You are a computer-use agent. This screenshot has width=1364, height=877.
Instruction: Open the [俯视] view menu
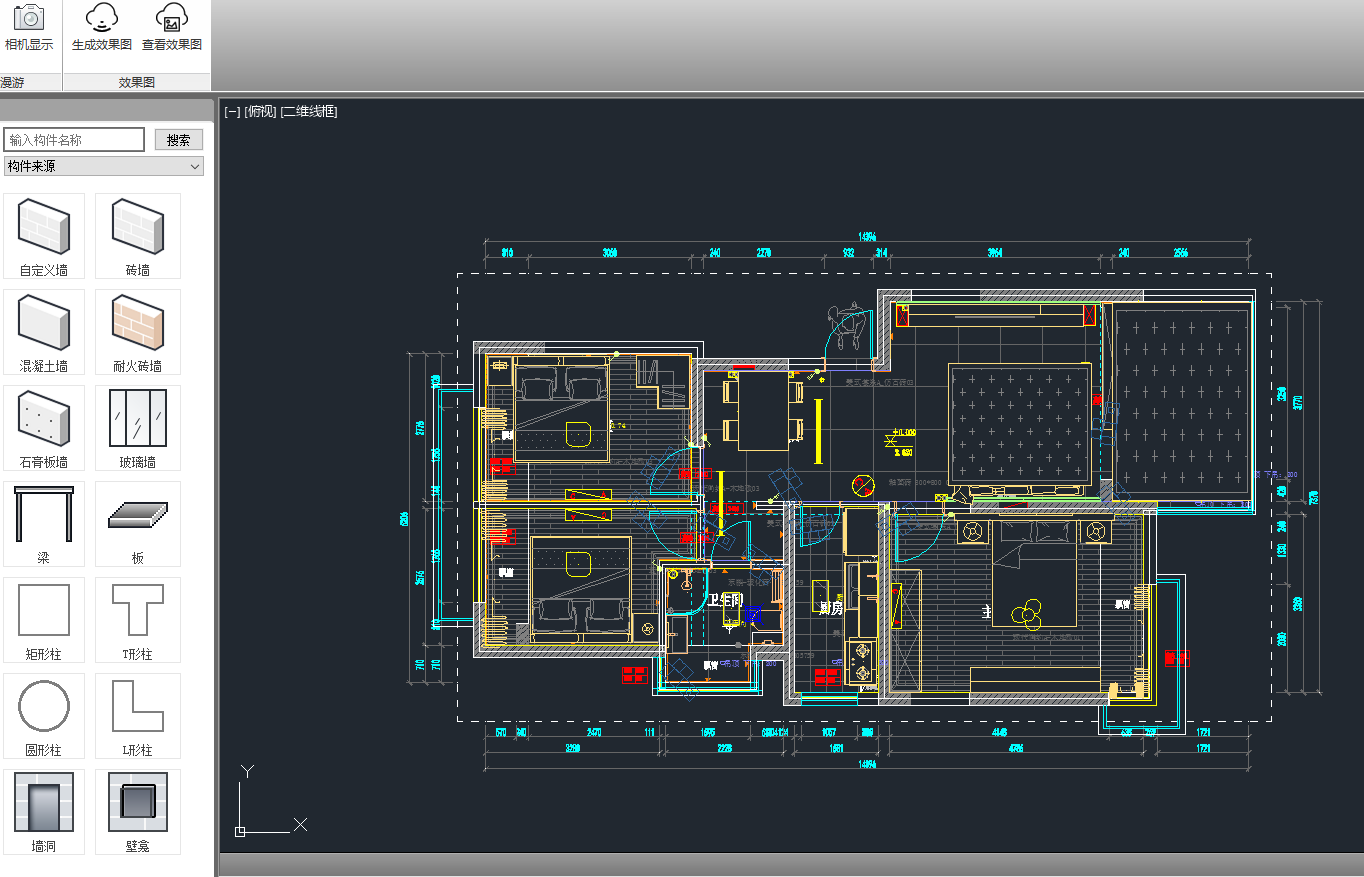[x=260, y=111]
